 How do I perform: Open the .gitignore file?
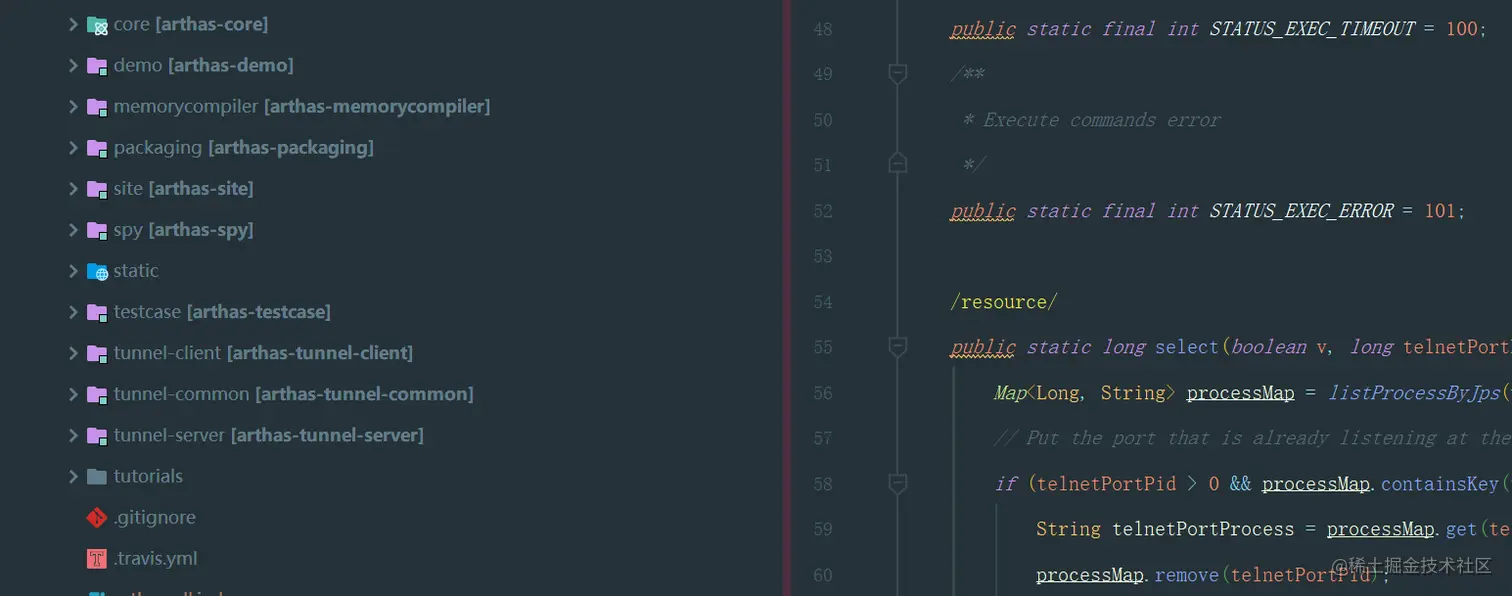pos(155,517)
